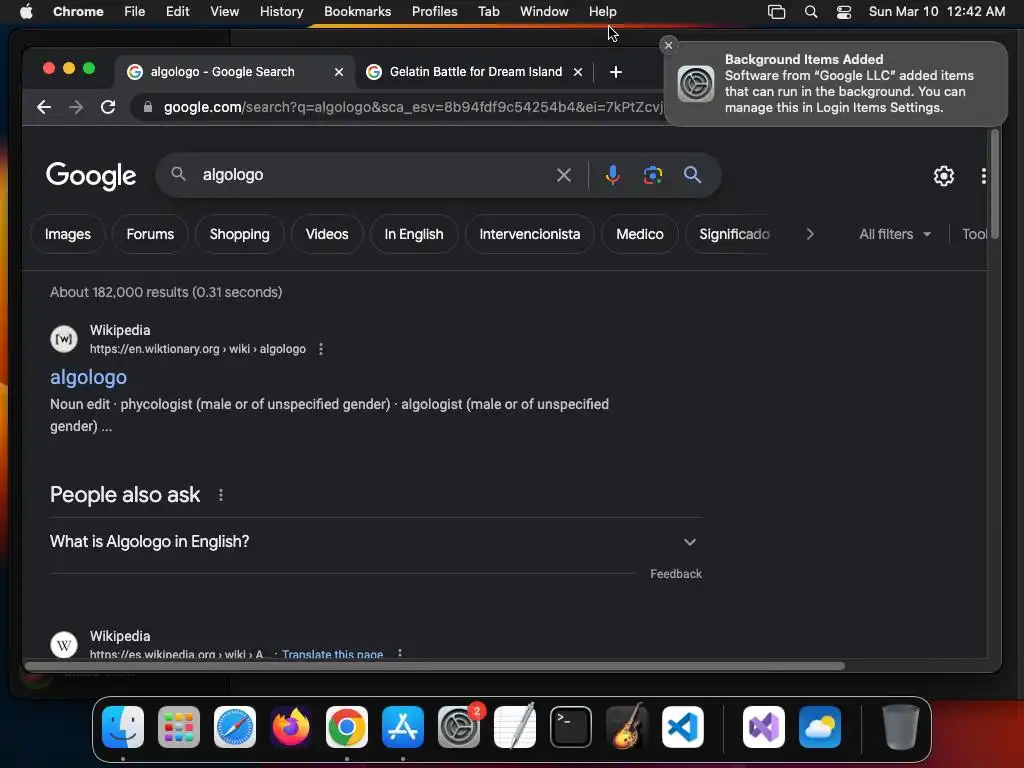Image resolution: width=1024 pixels, height=768 pixels.
Task: Launch GarageBand from the dock
Action: pyautogui.click(x=626, y=727)
